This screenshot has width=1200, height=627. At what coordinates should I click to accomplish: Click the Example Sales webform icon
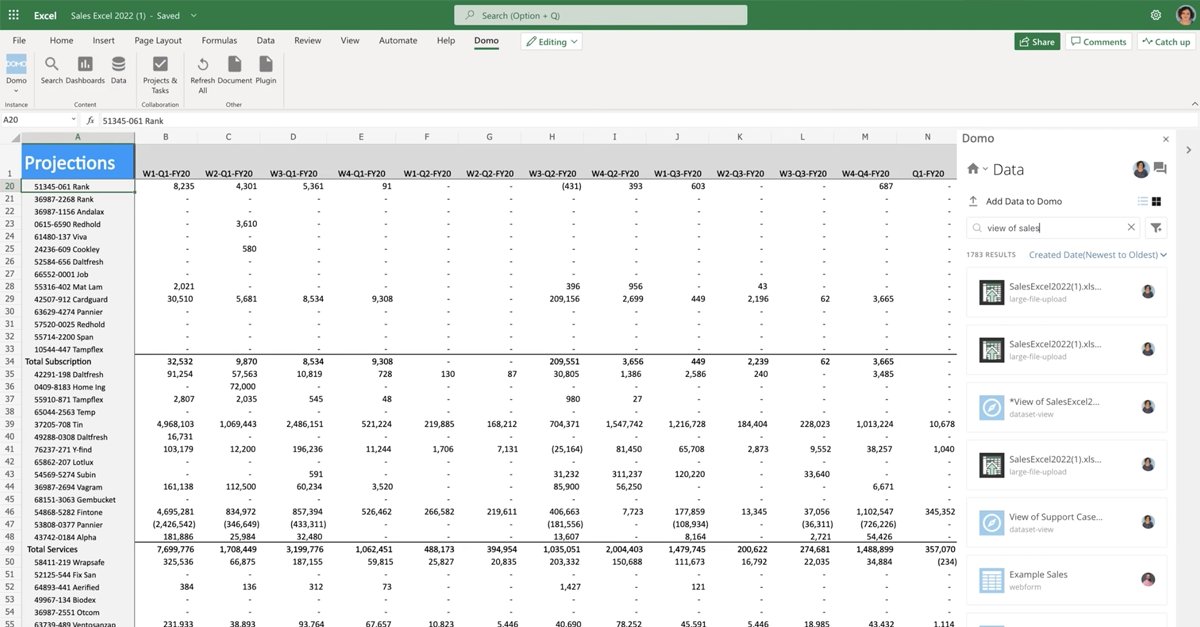tap(990, 580)
